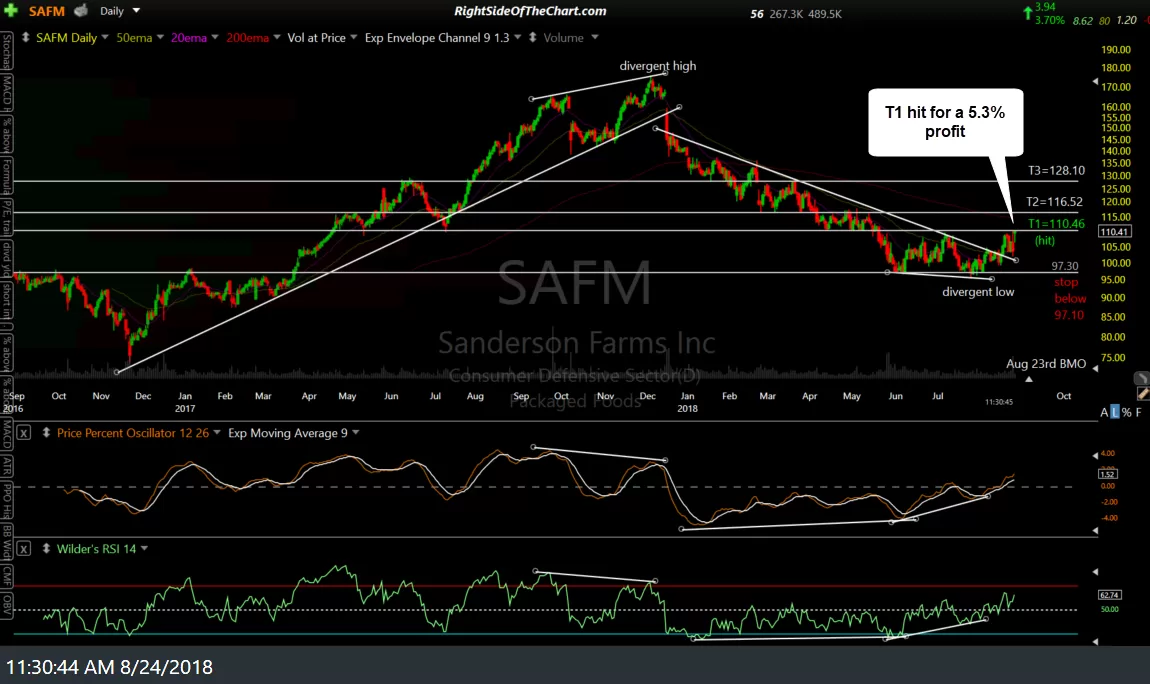Click the gray icon beside SAFM symbol
This screenshot has width=1150, height=684.
pos(81,10)
